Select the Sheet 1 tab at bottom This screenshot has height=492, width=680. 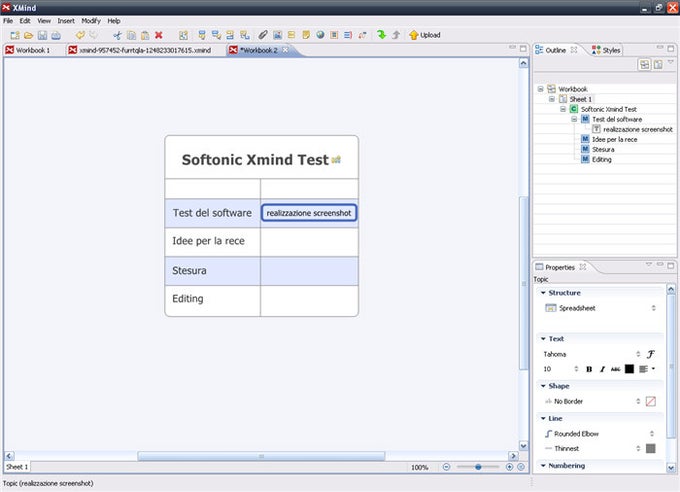17,467
